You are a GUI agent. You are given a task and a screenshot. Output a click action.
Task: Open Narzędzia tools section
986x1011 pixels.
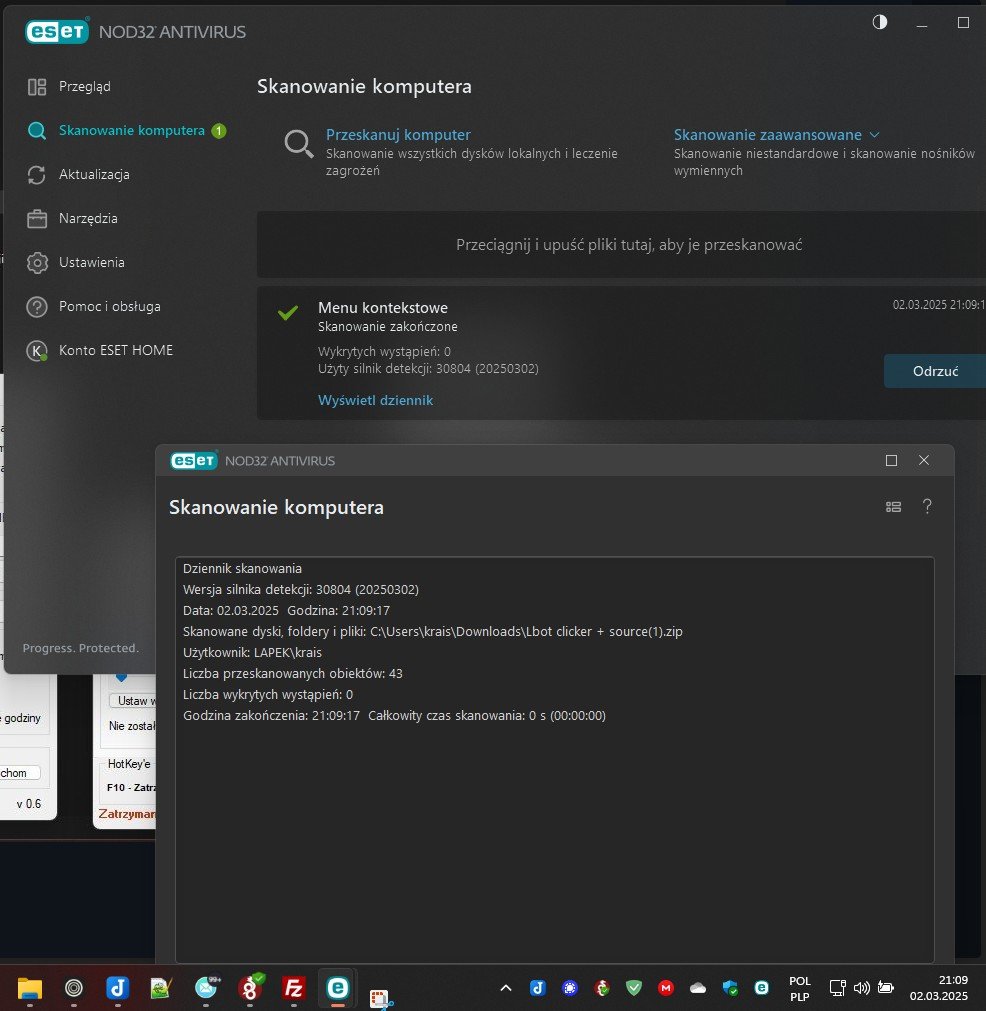88,219
